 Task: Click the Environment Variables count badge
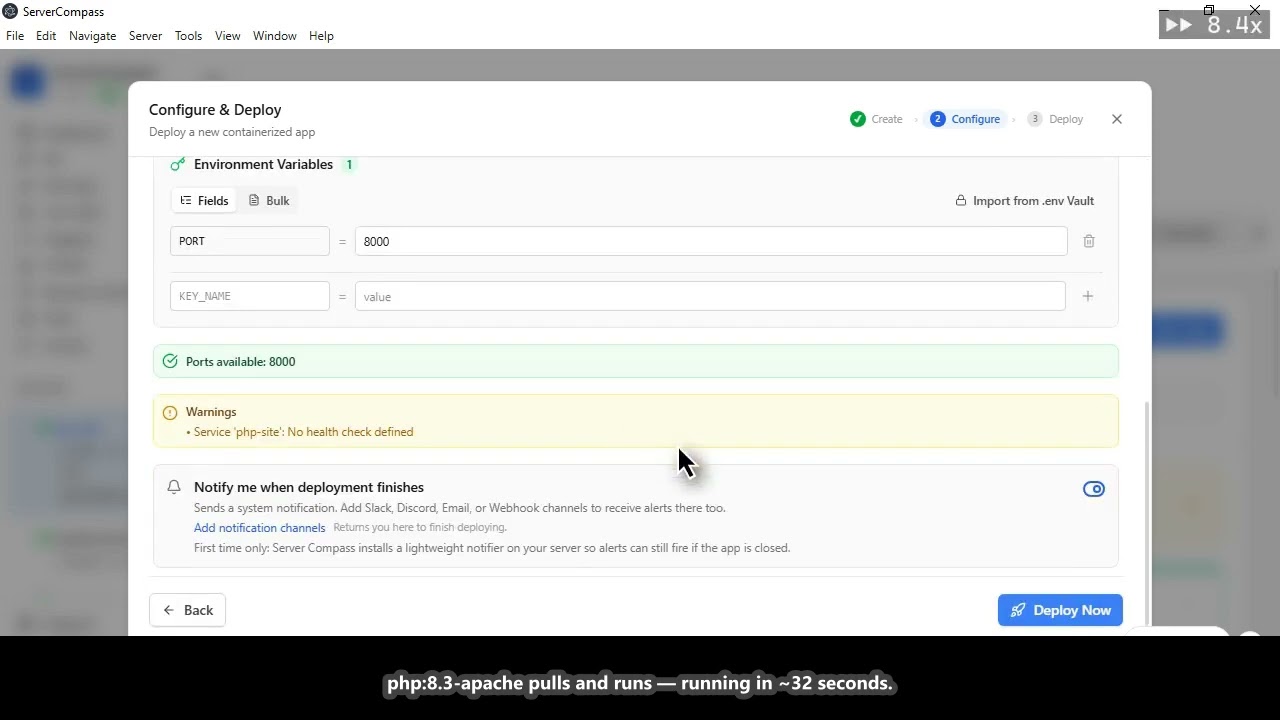tap(349, 164)
